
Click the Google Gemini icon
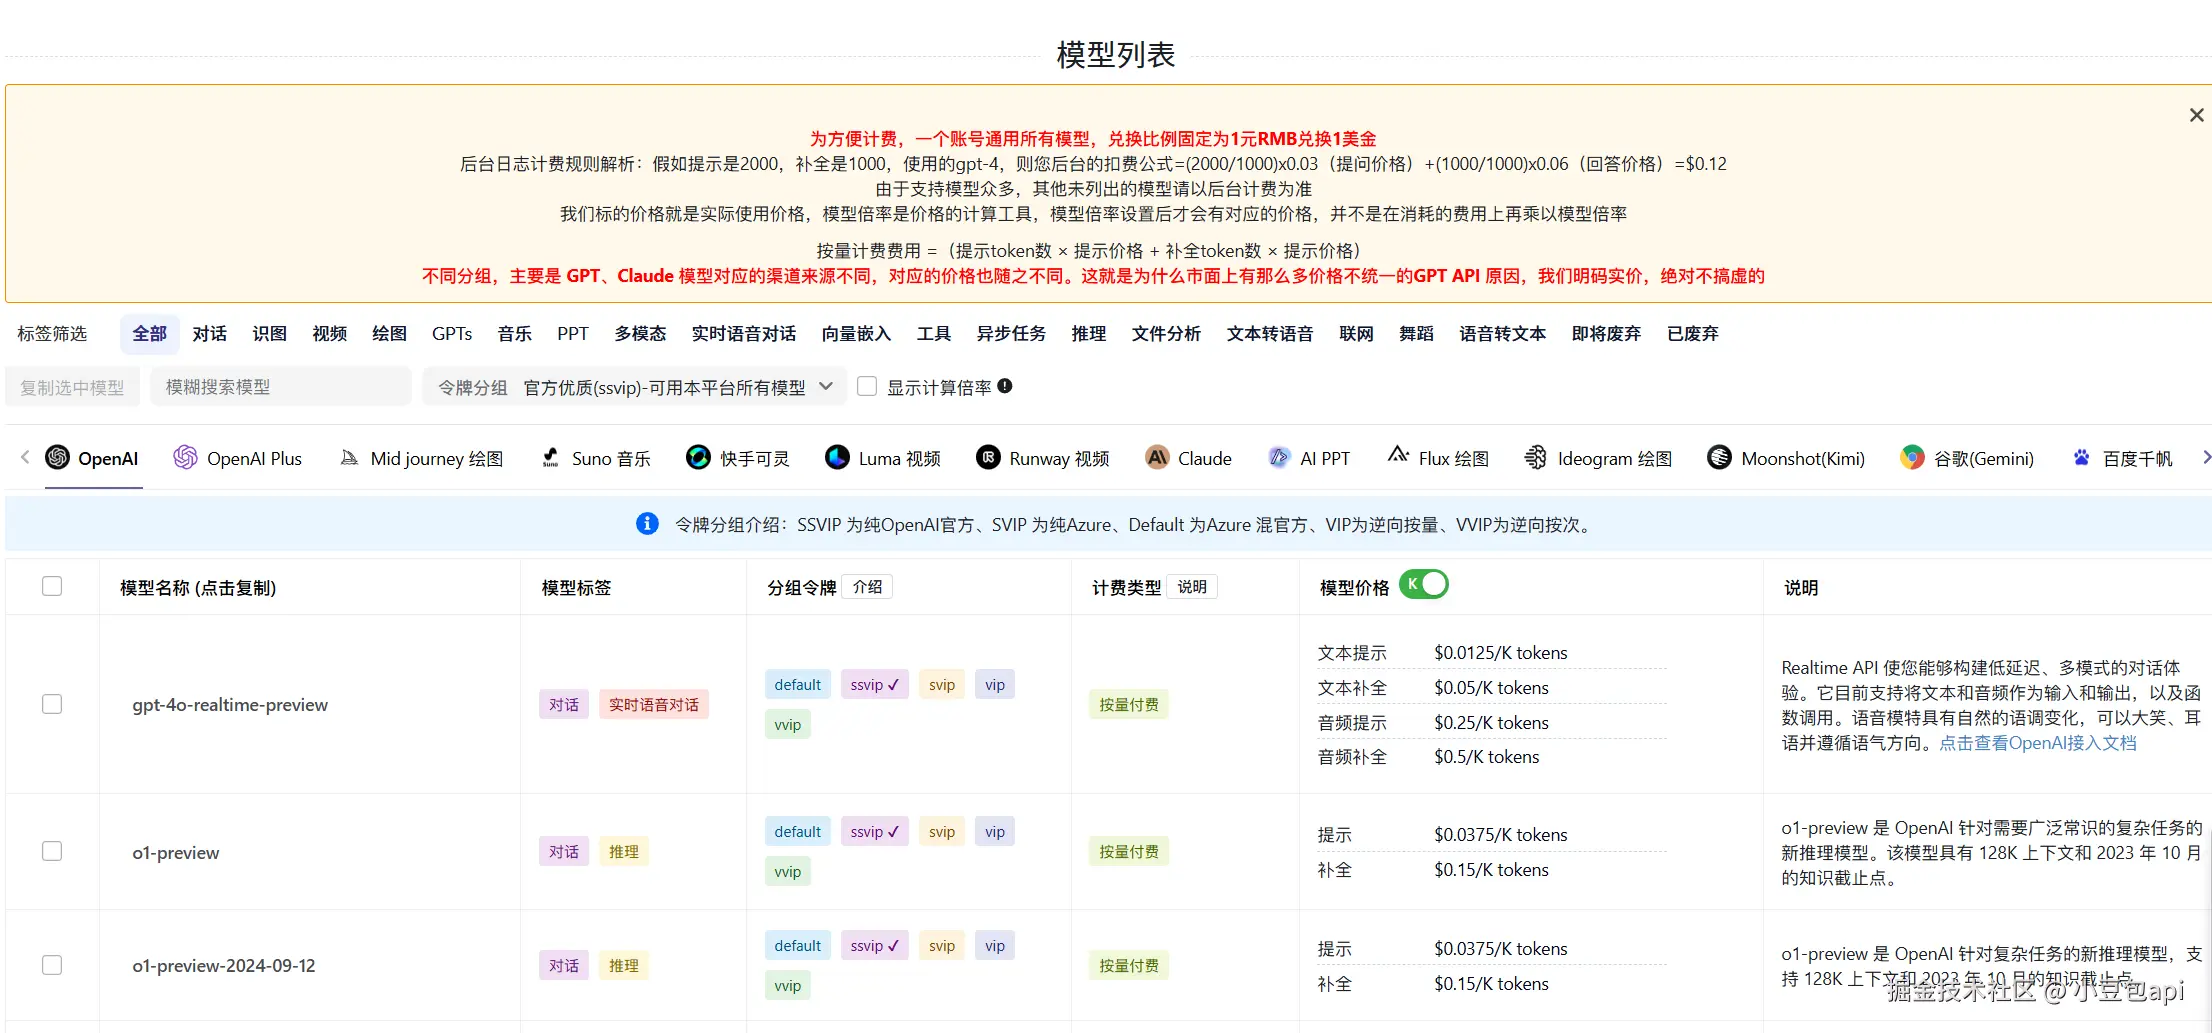tap(1912, 458)
